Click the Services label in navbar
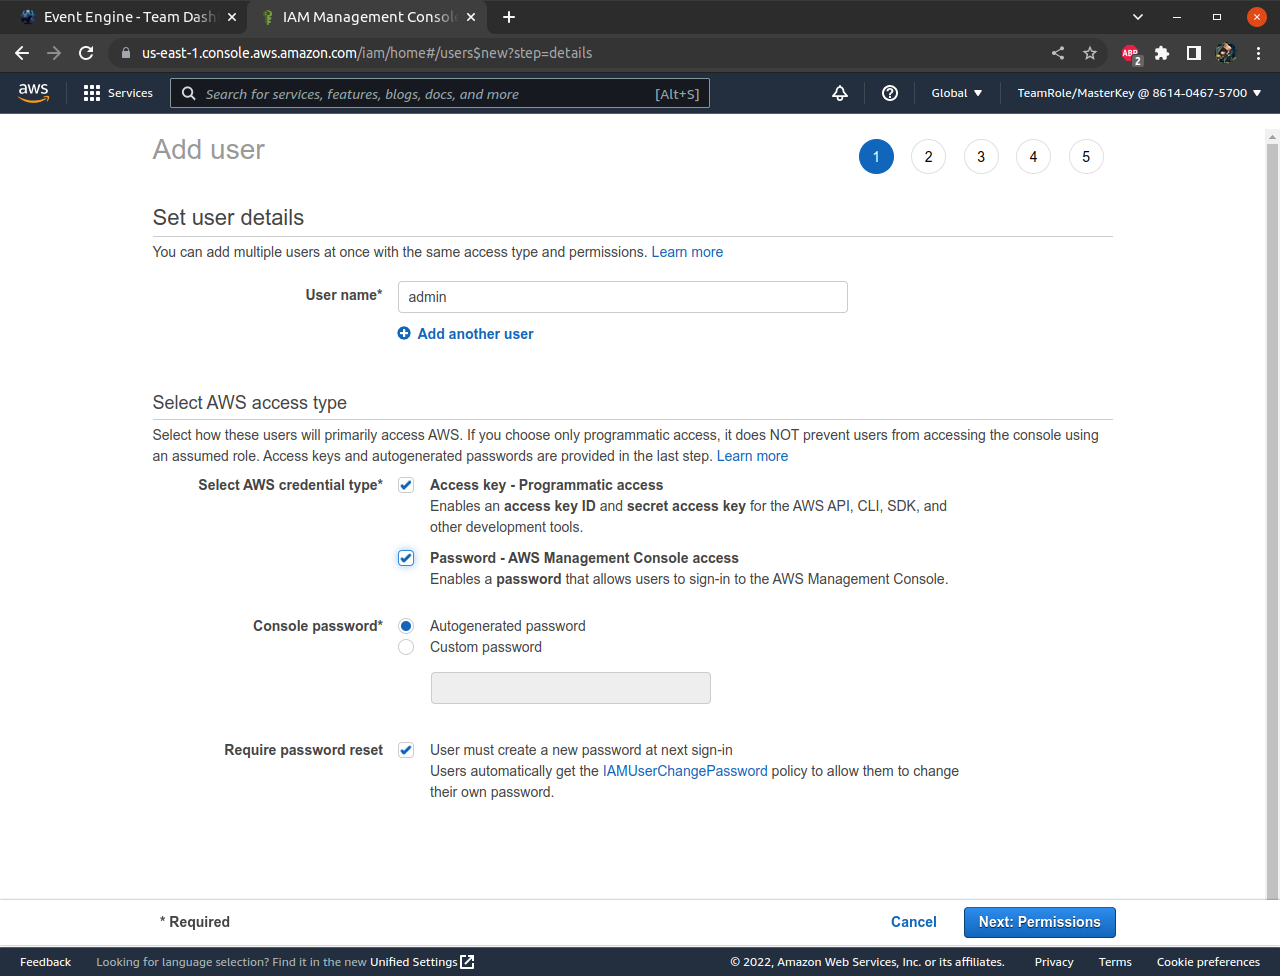Image resolution: width=1280 pixels, height=976 pixels. pos(130,93)
